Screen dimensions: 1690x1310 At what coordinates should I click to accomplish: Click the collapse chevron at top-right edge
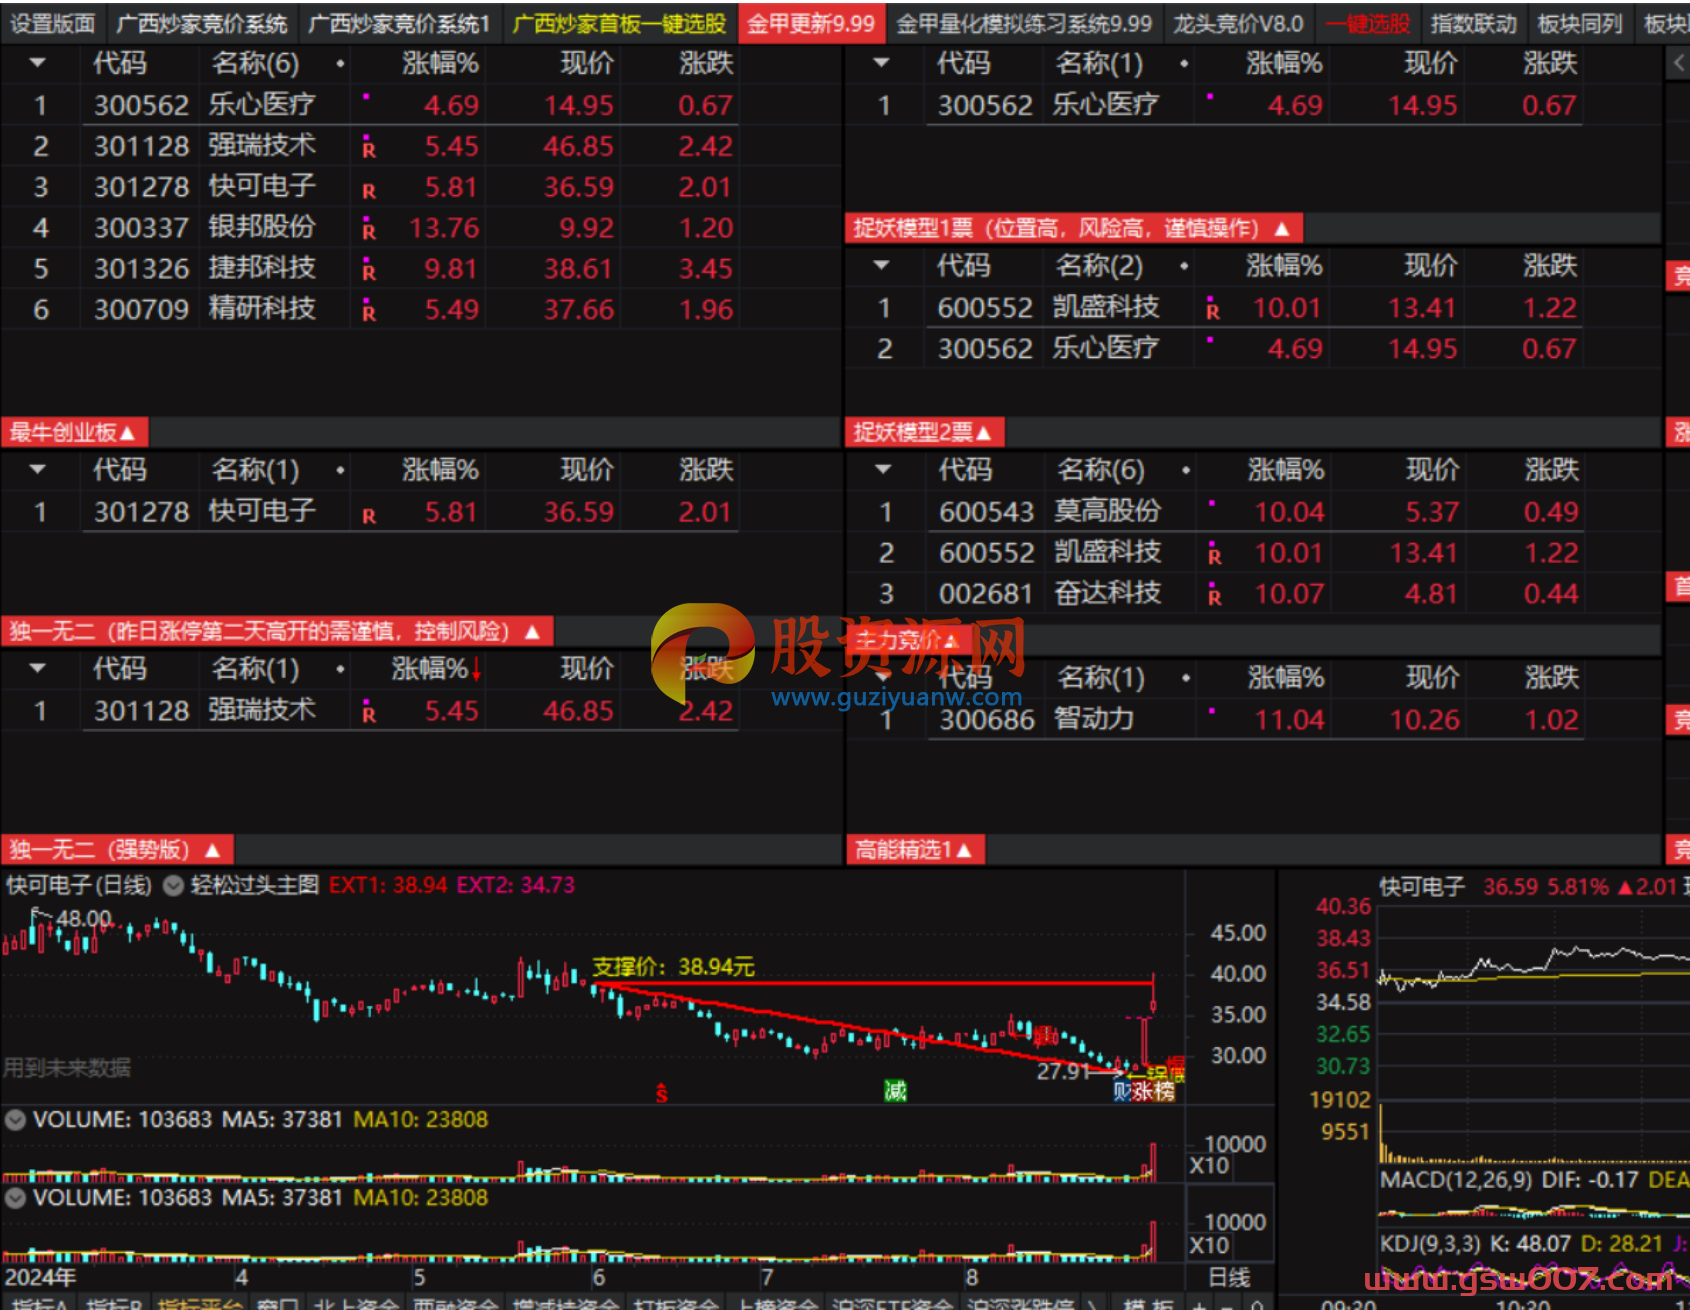[x=1679, y=63]
